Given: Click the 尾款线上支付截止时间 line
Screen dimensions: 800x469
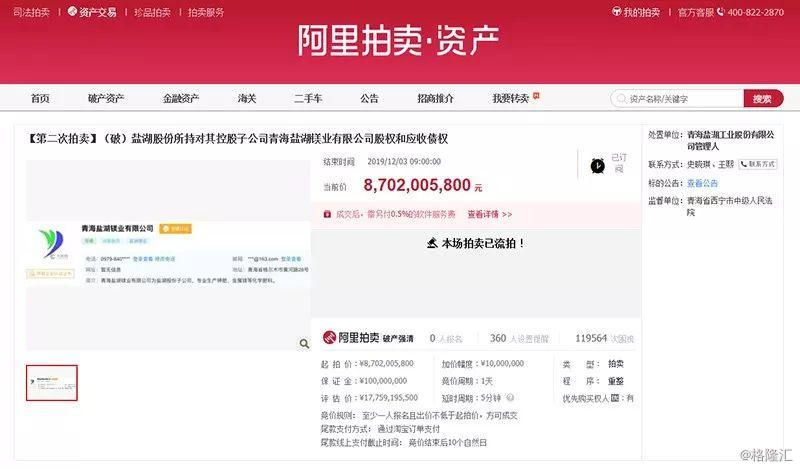Looking at the screenshot, I should point(404,442).
